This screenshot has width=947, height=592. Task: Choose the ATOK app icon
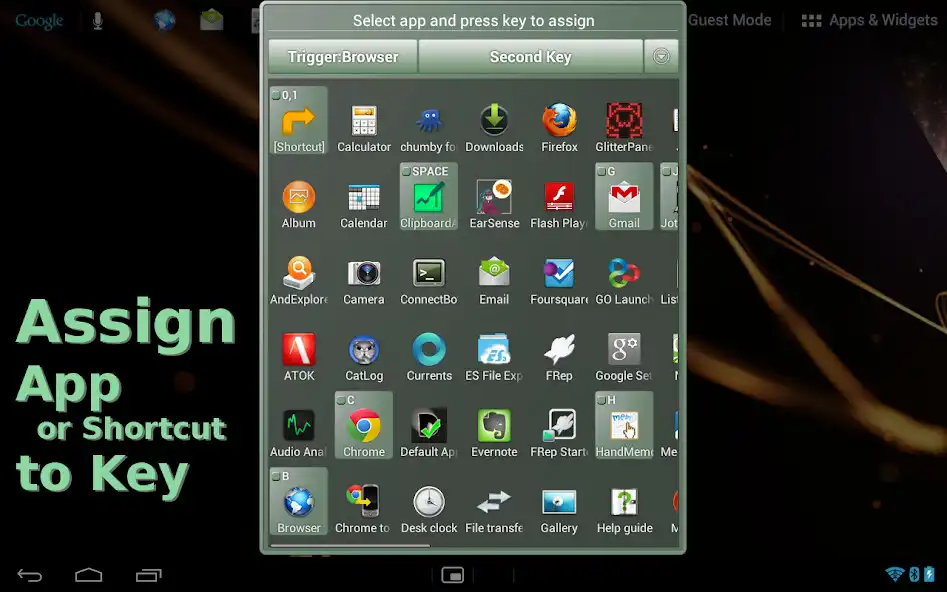tap(299, 351)
